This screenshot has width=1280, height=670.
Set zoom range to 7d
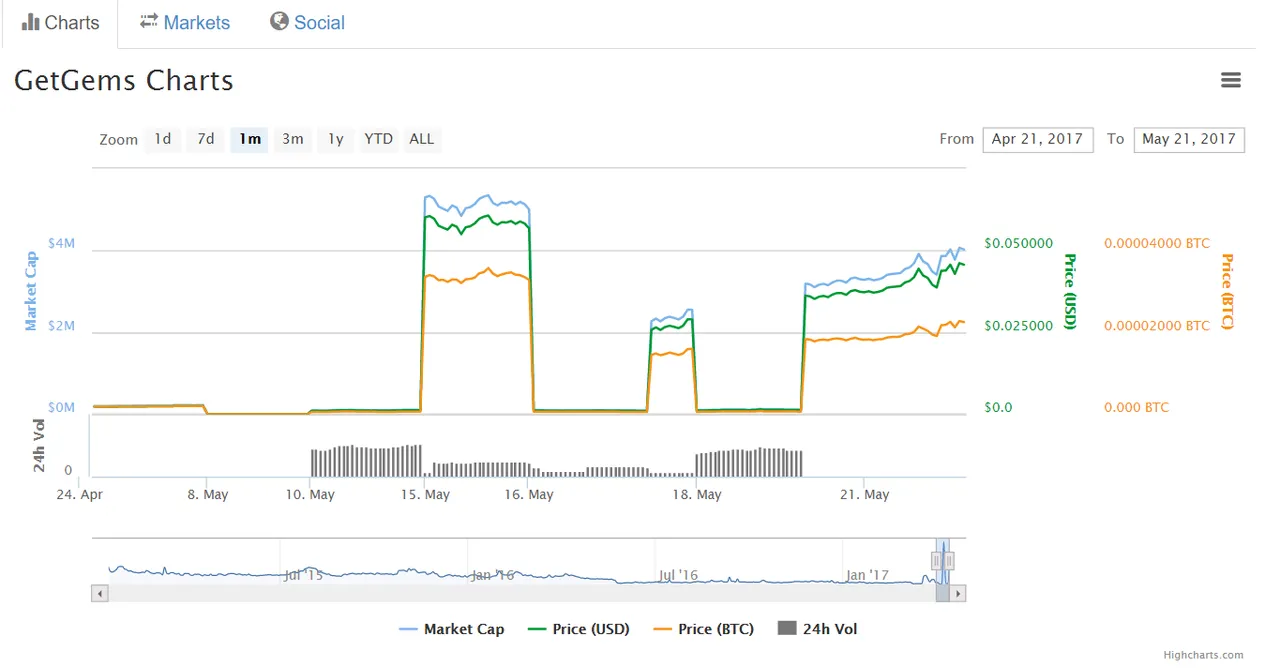(x=206, y=139)
